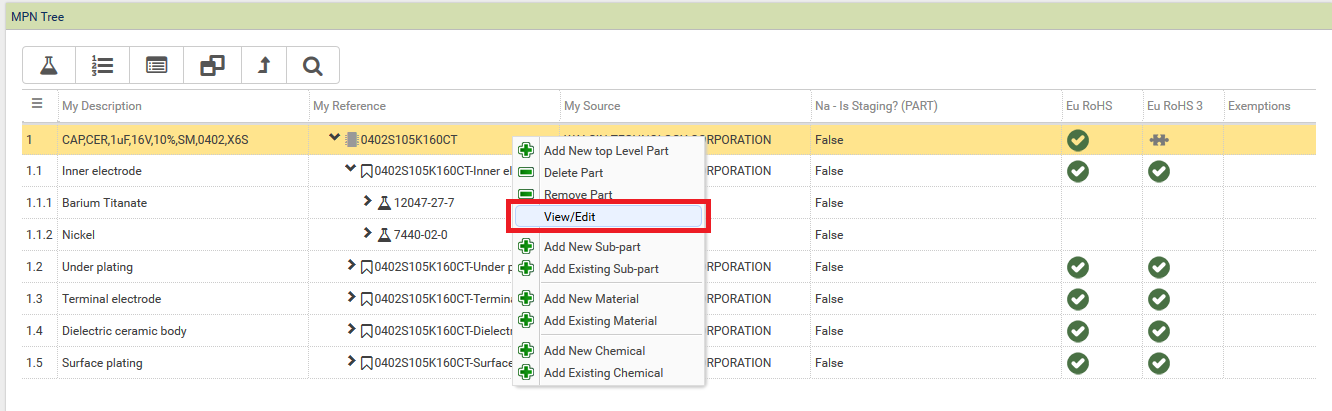This screenshot has width=1332, height=411.
Task: Sort by My Description column header
Action: (102, 106)
